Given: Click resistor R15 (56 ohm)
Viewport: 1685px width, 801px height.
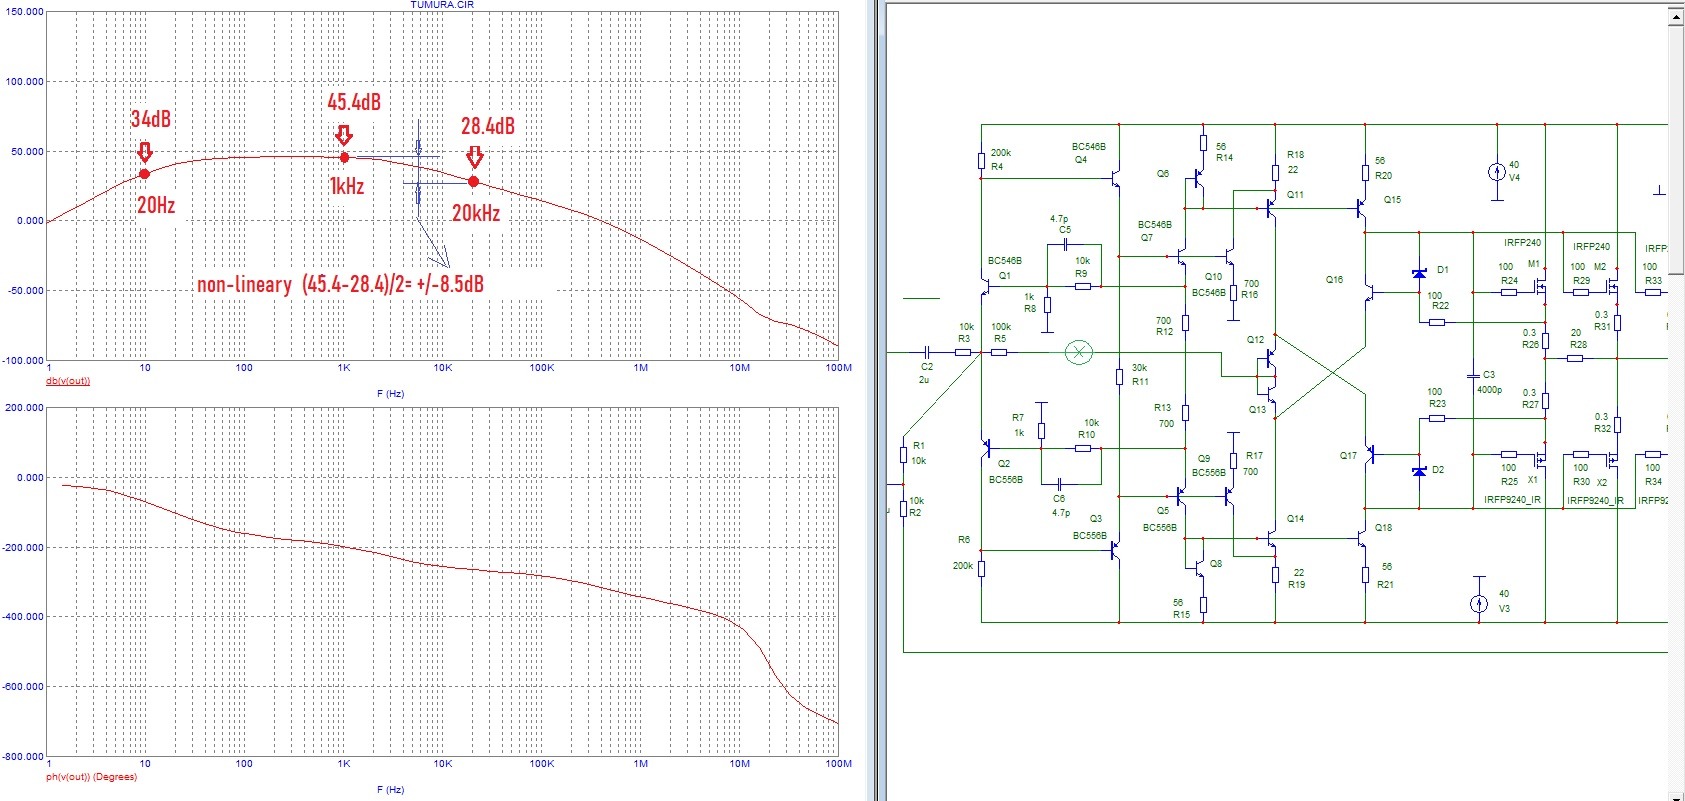Looking at the screenshot, I should [x=1203, y=604].
